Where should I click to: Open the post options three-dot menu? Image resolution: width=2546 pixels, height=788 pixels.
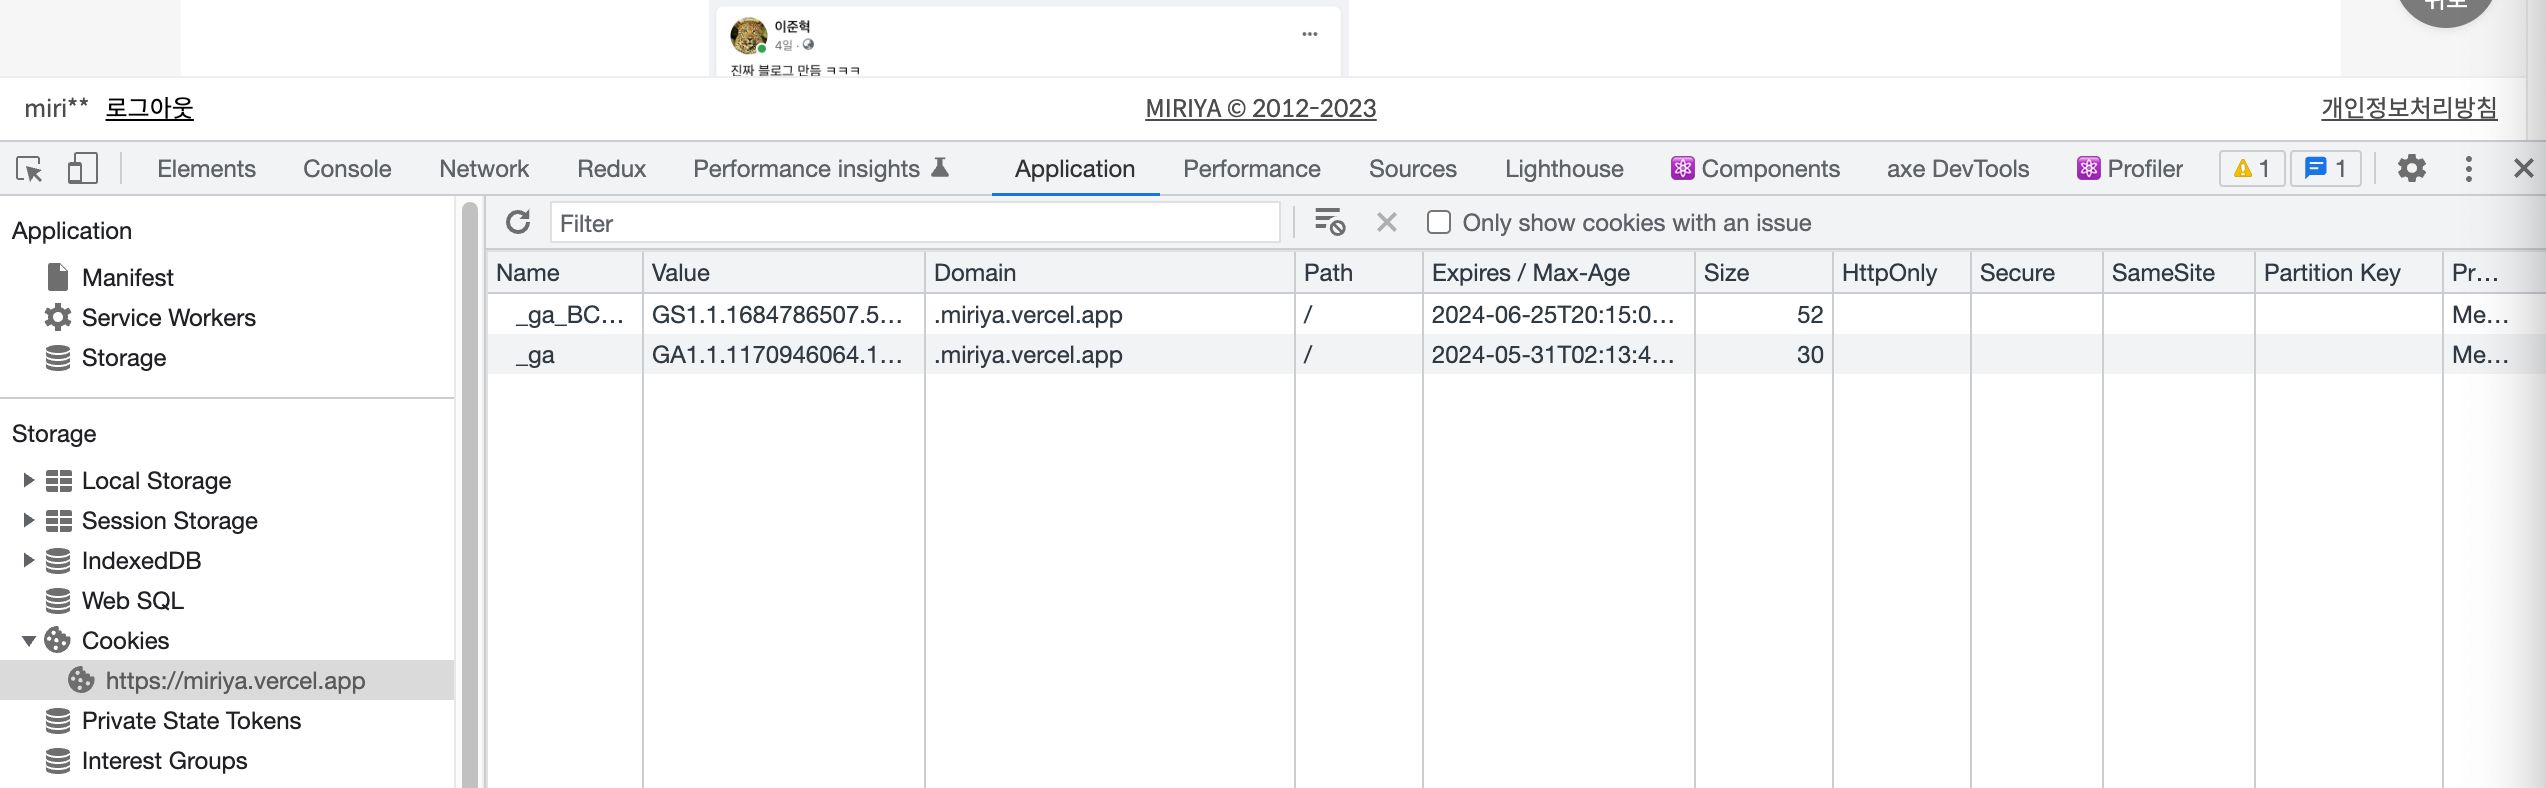pyautogui.click(x=1309, y=34)
